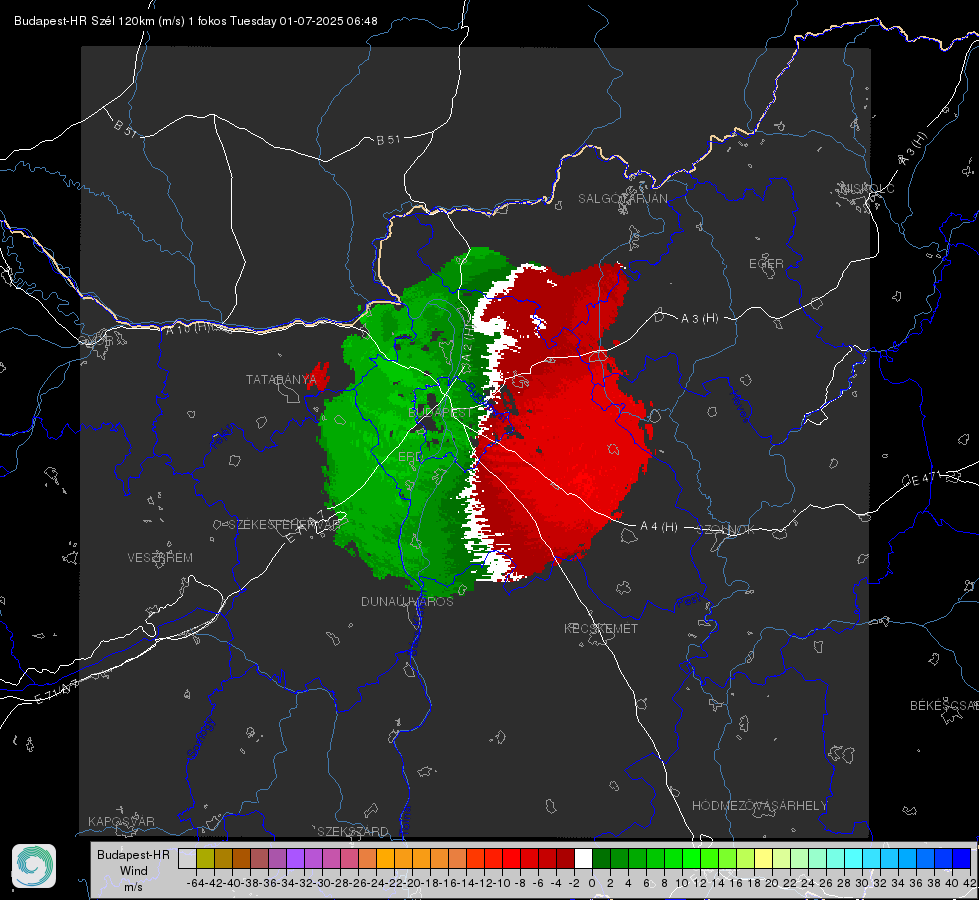The image size is (979, 900).
Task: Click the KAPOSVÁR city label
Action: (121, 821)
